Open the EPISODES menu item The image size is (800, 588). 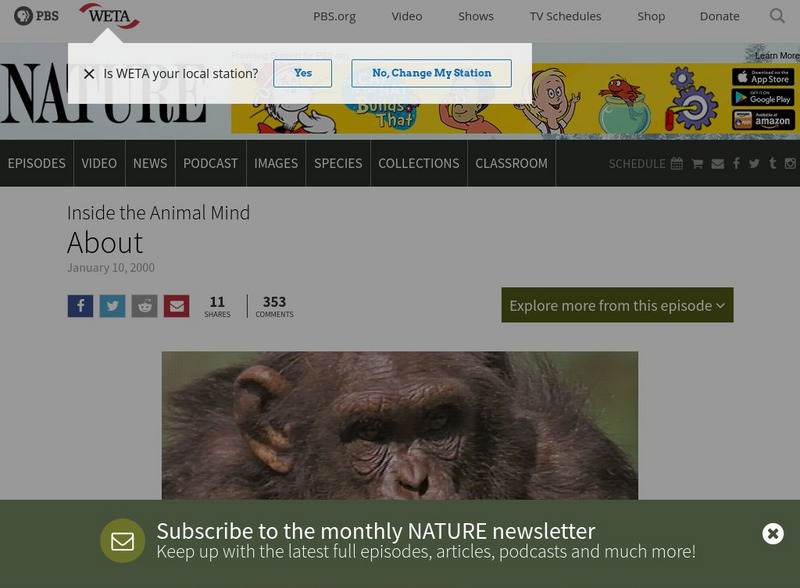[37, 163]
